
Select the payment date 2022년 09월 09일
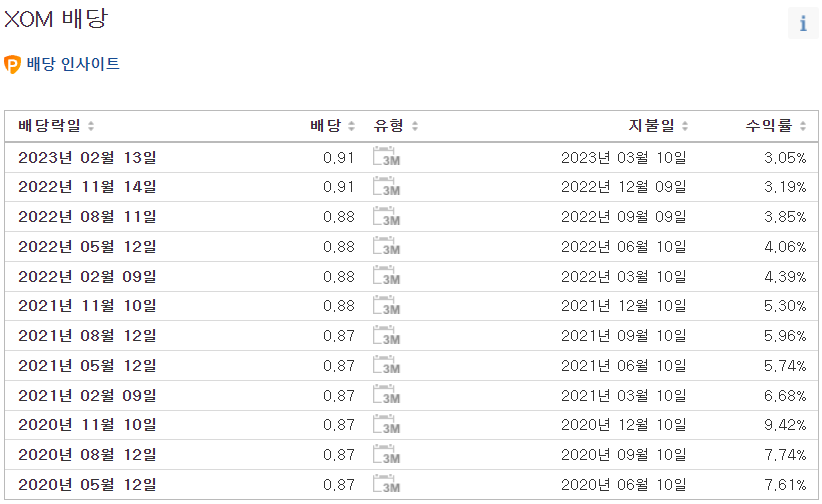pos(623,217)
